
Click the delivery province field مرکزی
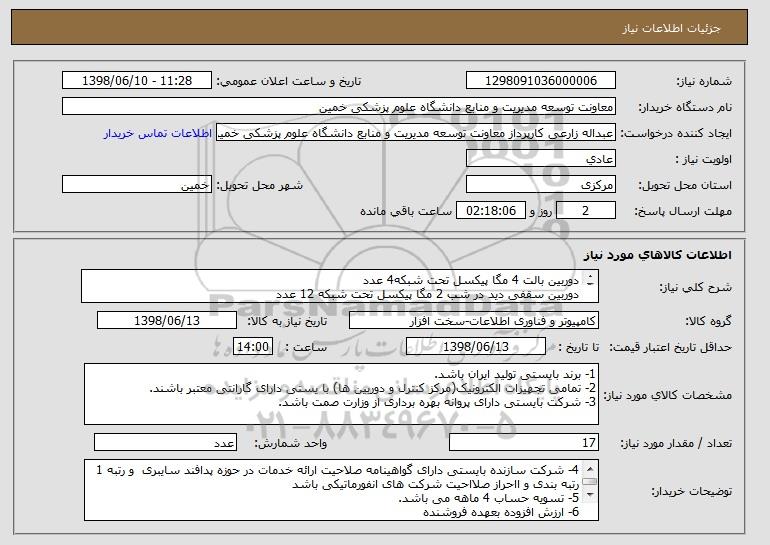tap(541, 185)
